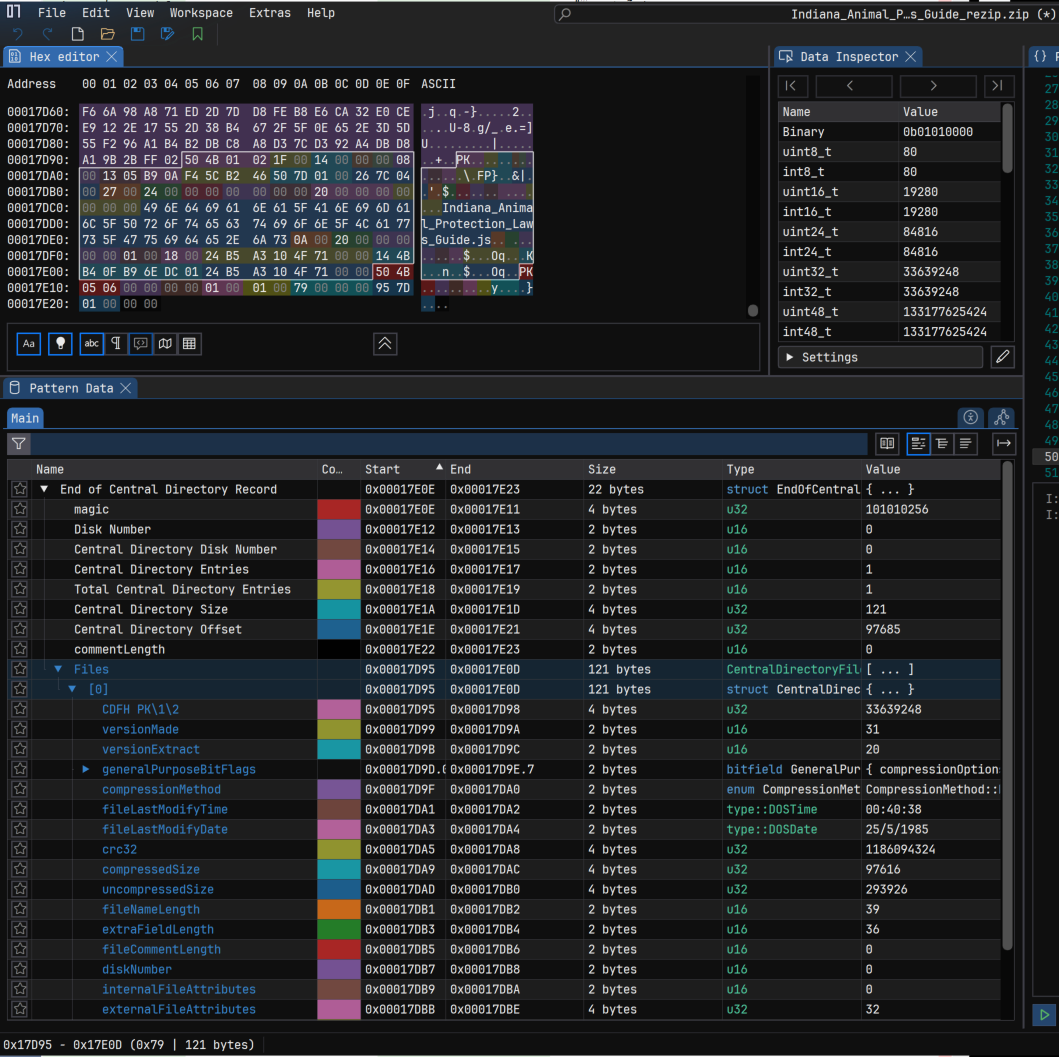The width and height of the screenshot is (1059, 1057).
Task: Open the Workspace menu
Action: tap(201, 13)
